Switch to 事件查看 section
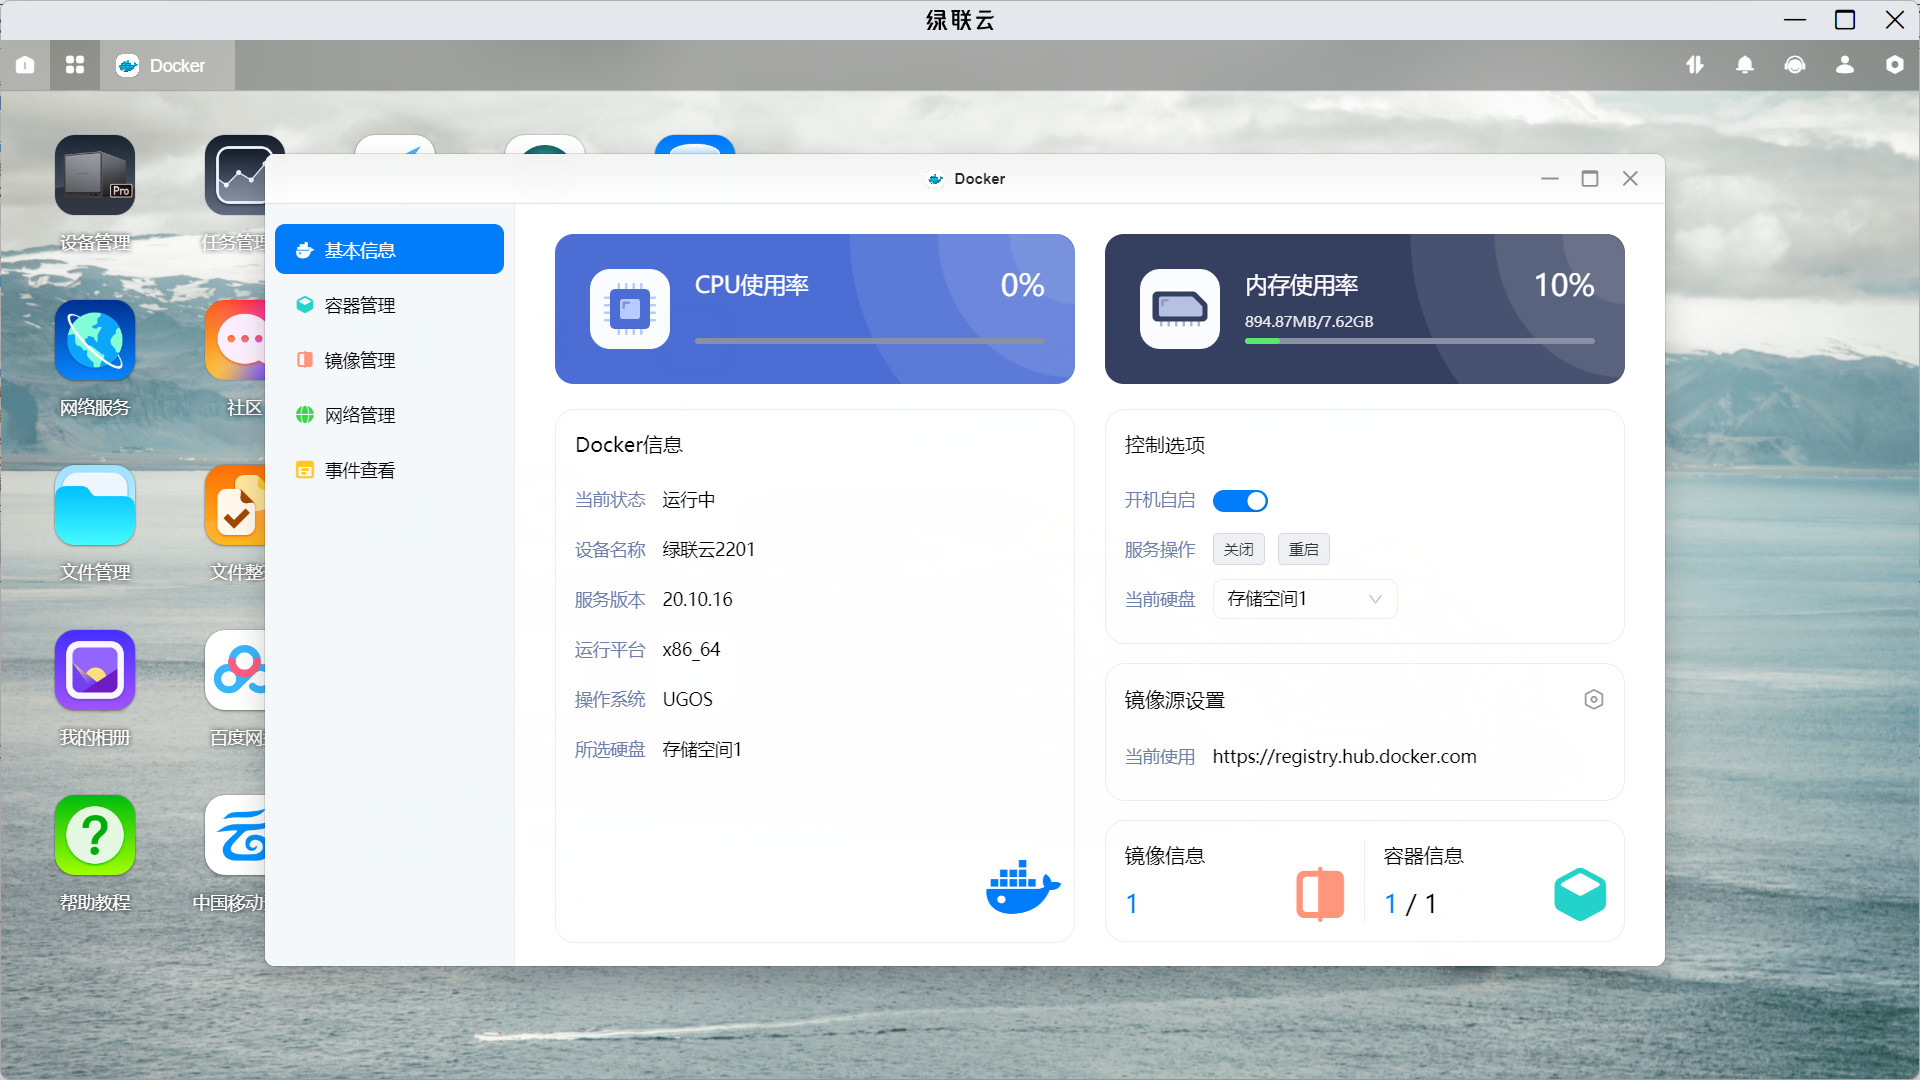 click(x=360, y=470)
